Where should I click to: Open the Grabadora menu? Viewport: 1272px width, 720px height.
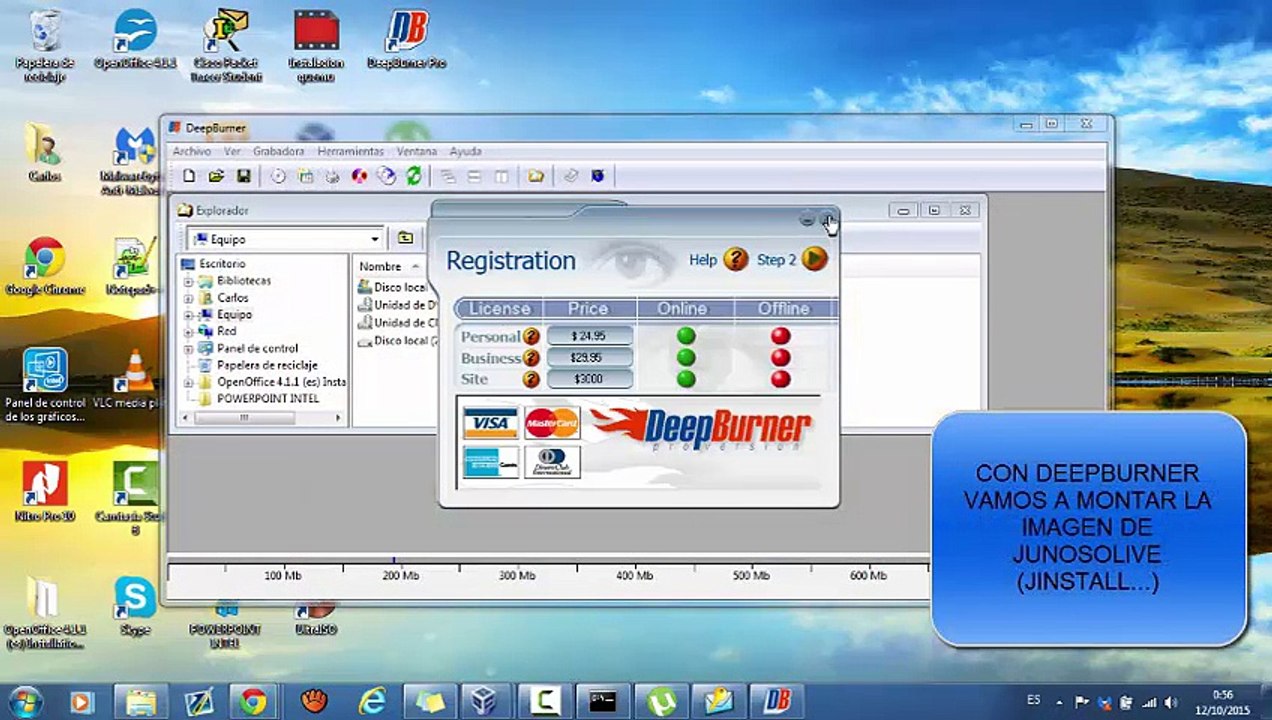[278, 151]
